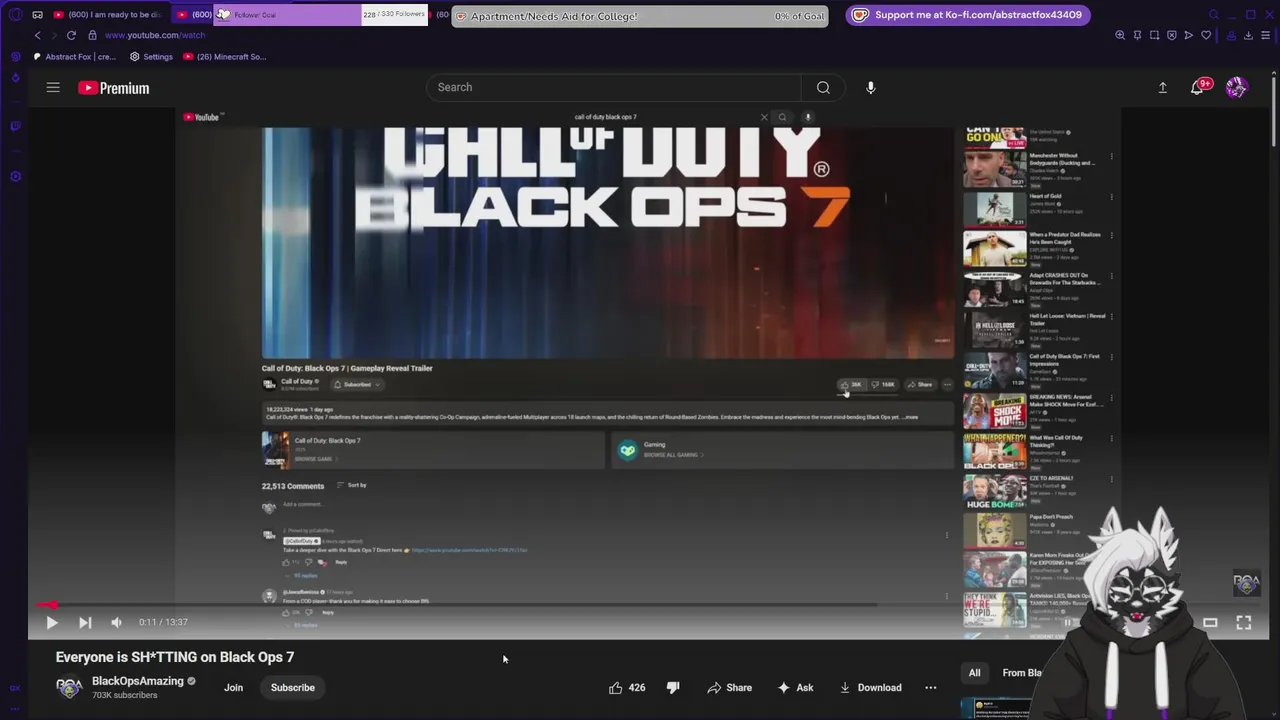Viewport: 1280px width, 720px height.
Task: Select the 'All' filter chip
Action: pos(974,673)
